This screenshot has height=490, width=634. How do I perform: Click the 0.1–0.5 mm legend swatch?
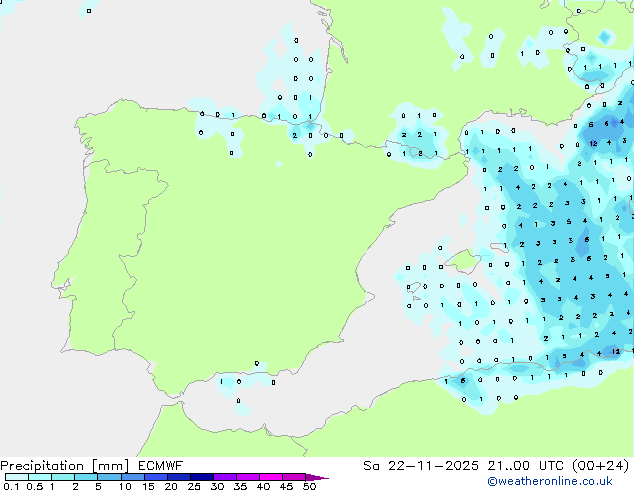tap(17, 477)
